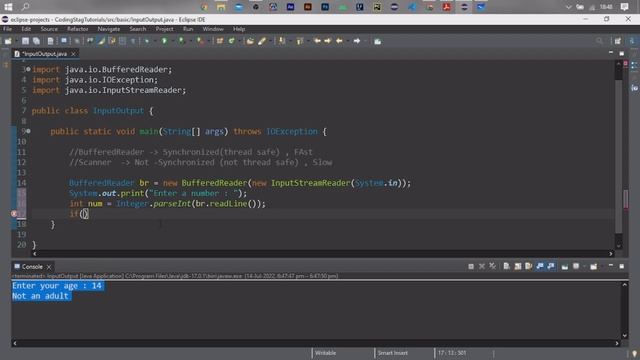Toggle Show Console on Standard Out change
Image resolution: width=640 pixels, height=360 pixels.
(540, 266)
